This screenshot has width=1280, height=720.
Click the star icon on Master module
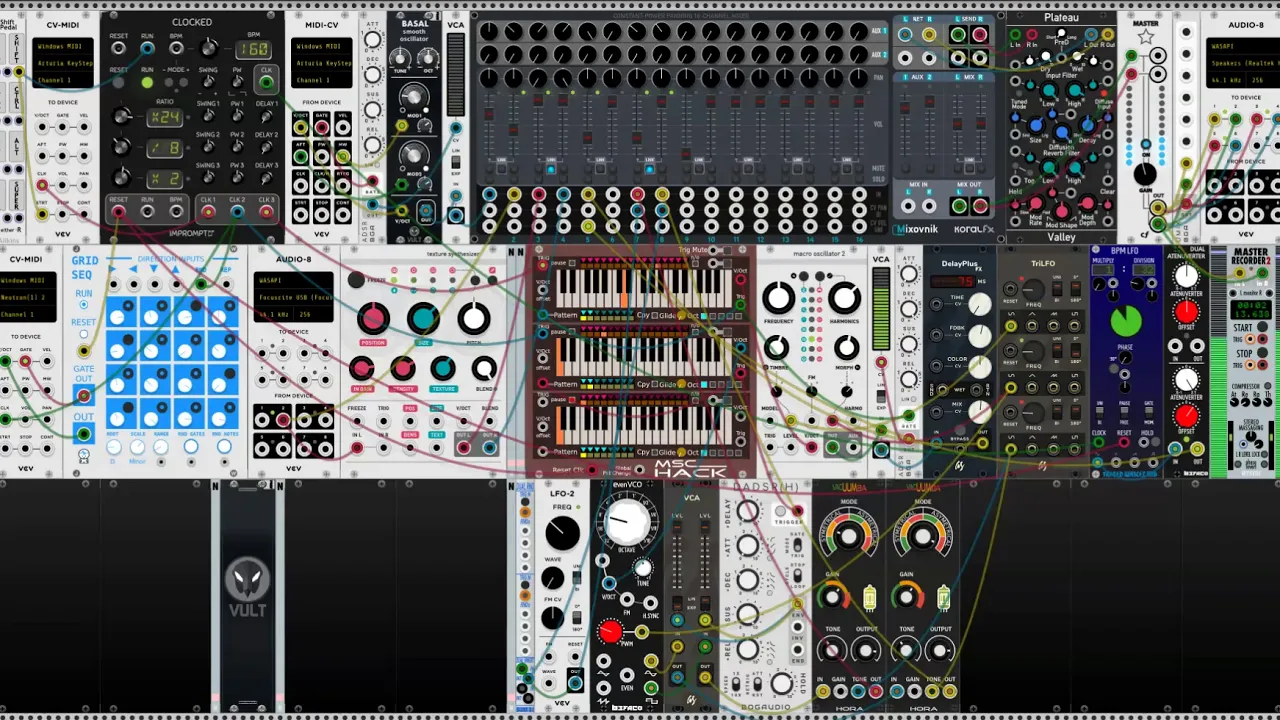tap(1146, 37)
